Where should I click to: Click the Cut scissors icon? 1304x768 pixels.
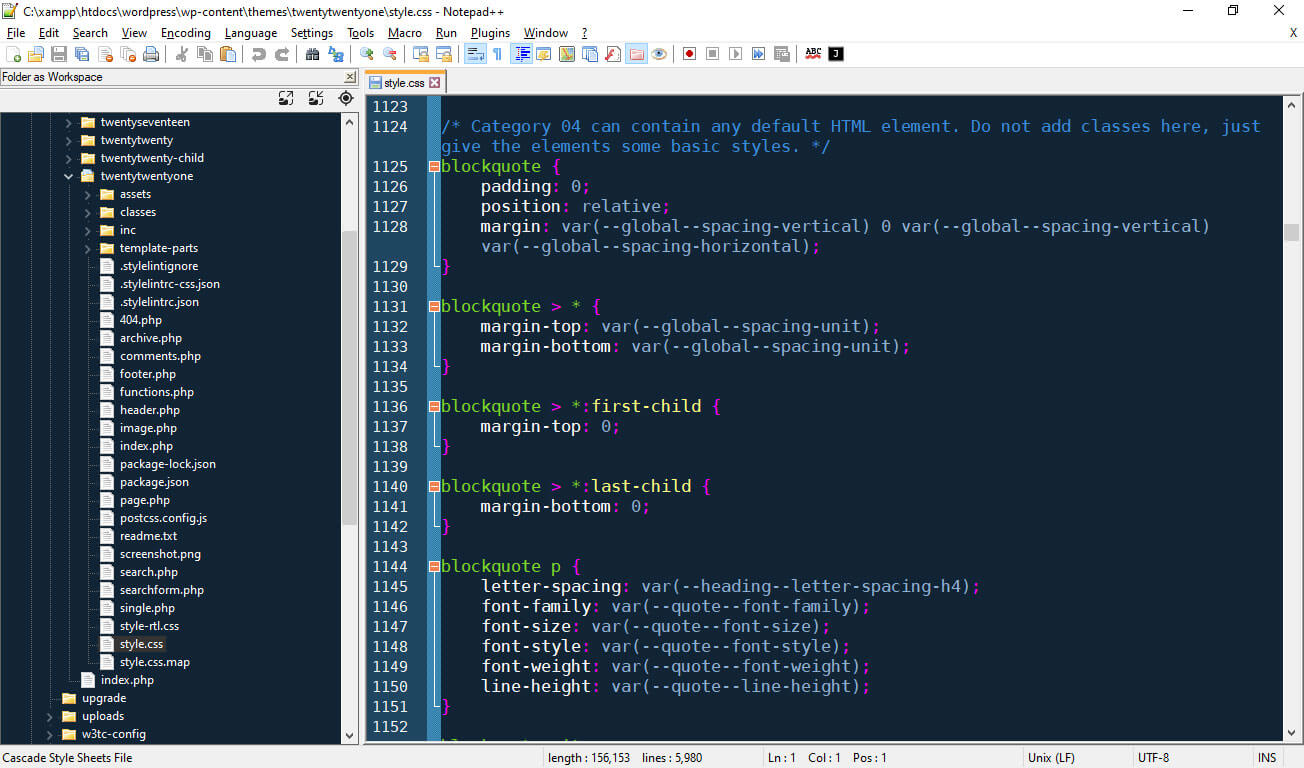(181, 54)
